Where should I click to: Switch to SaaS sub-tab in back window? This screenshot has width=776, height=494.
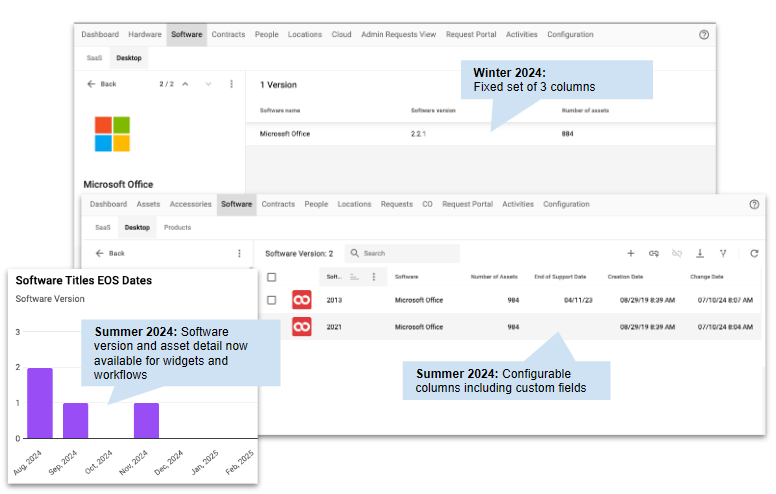94,58
